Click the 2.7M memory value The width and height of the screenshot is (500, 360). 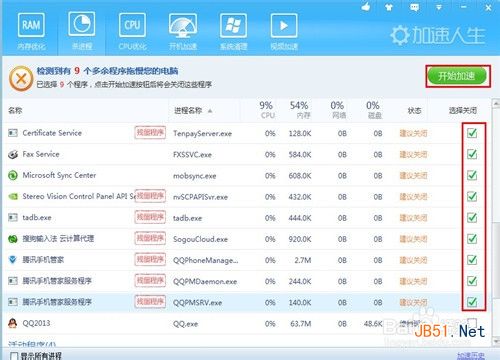coord(303,260)
